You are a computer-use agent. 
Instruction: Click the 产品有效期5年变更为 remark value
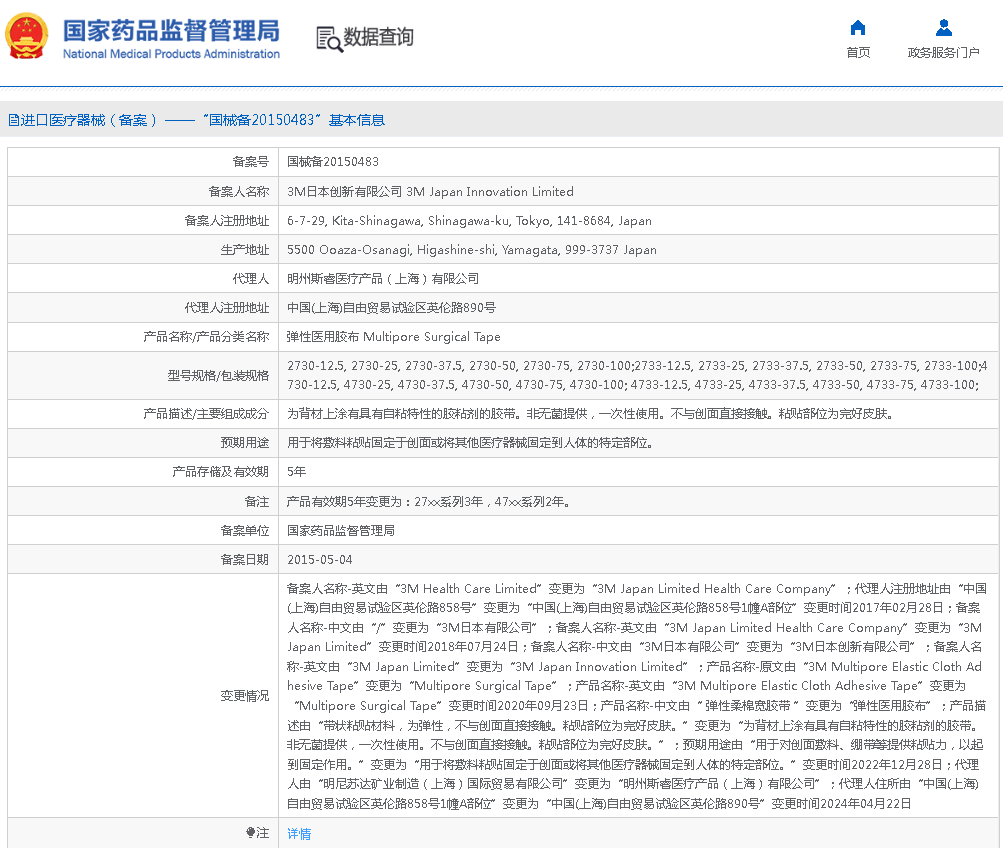pyautogui.click(x=428, y=502)
